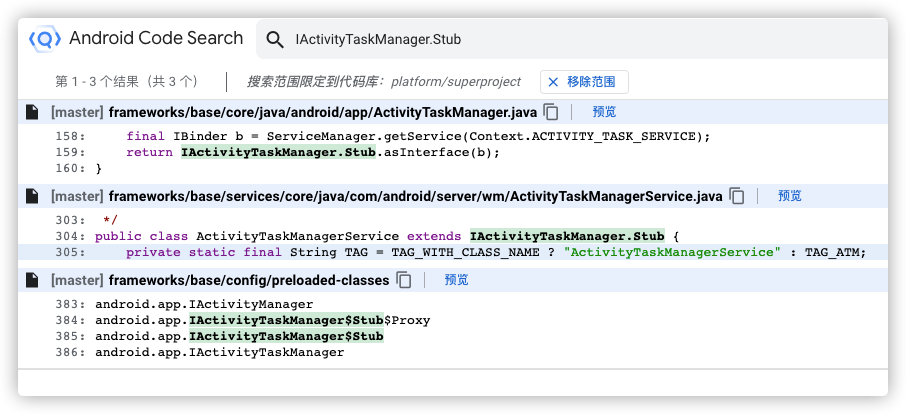Copy path of ActivityTaskManager.java

coord(551,112)
